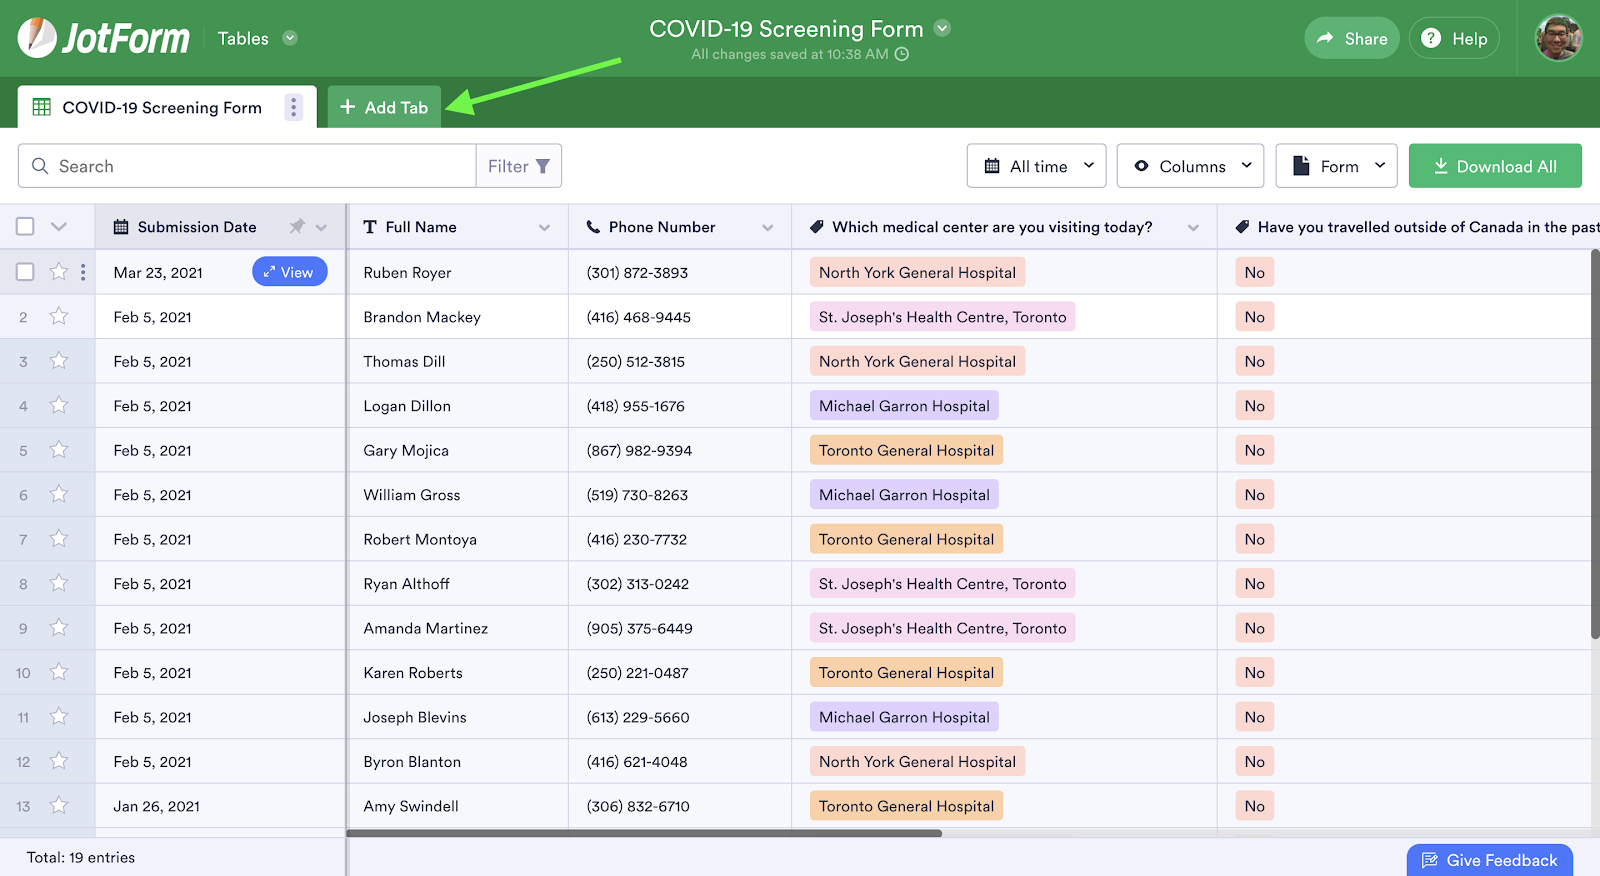Open the Full Name column dropdown arrow
This screenshot has width=1600, height=876.
(x=544, y=228)
